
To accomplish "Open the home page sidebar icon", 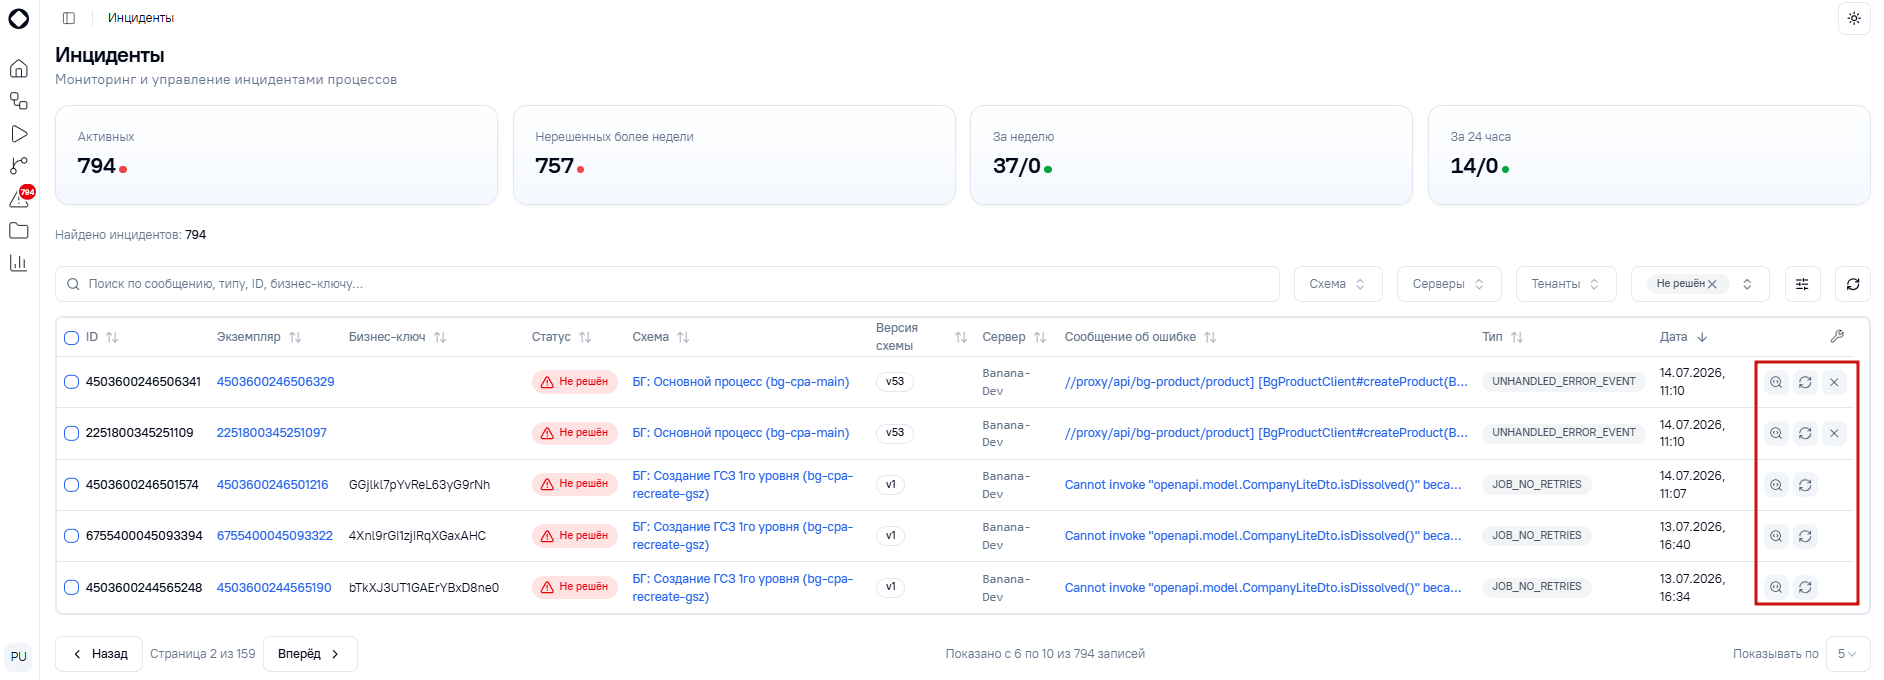I will [18, 68].
